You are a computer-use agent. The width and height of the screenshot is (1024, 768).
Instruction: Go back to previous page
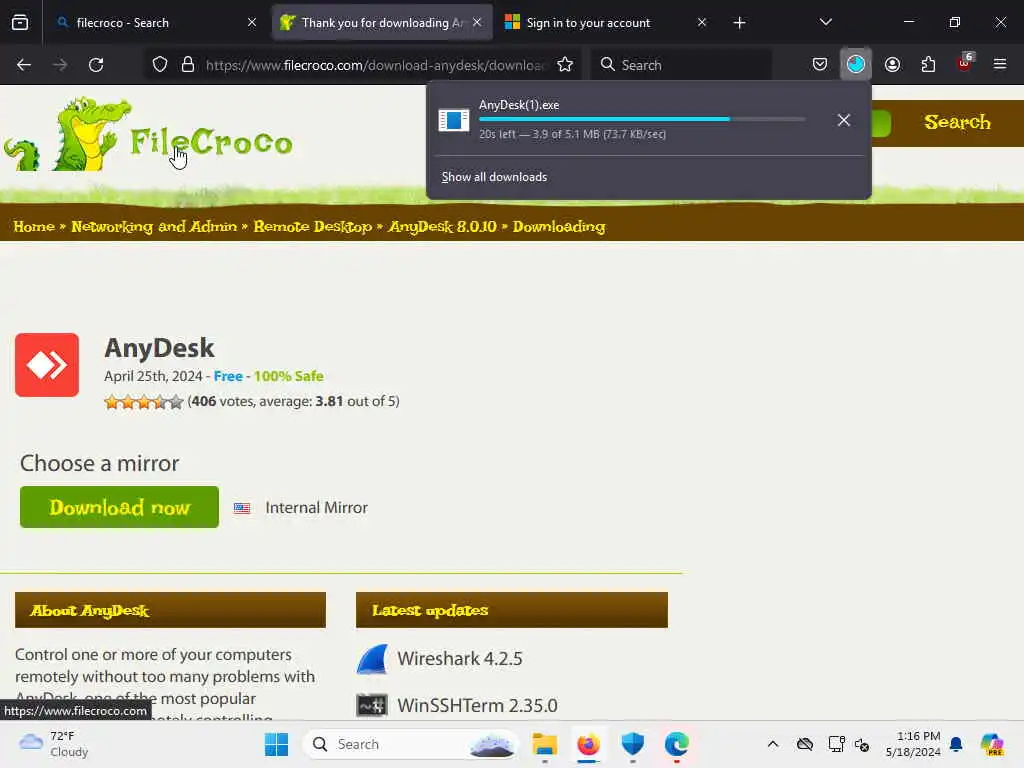point(24,65)
